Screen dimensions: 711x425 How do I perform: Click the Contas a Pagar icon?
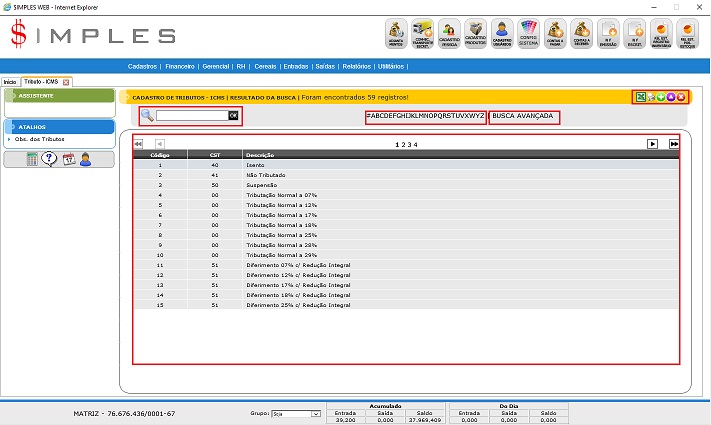click(x=555, y=33)
